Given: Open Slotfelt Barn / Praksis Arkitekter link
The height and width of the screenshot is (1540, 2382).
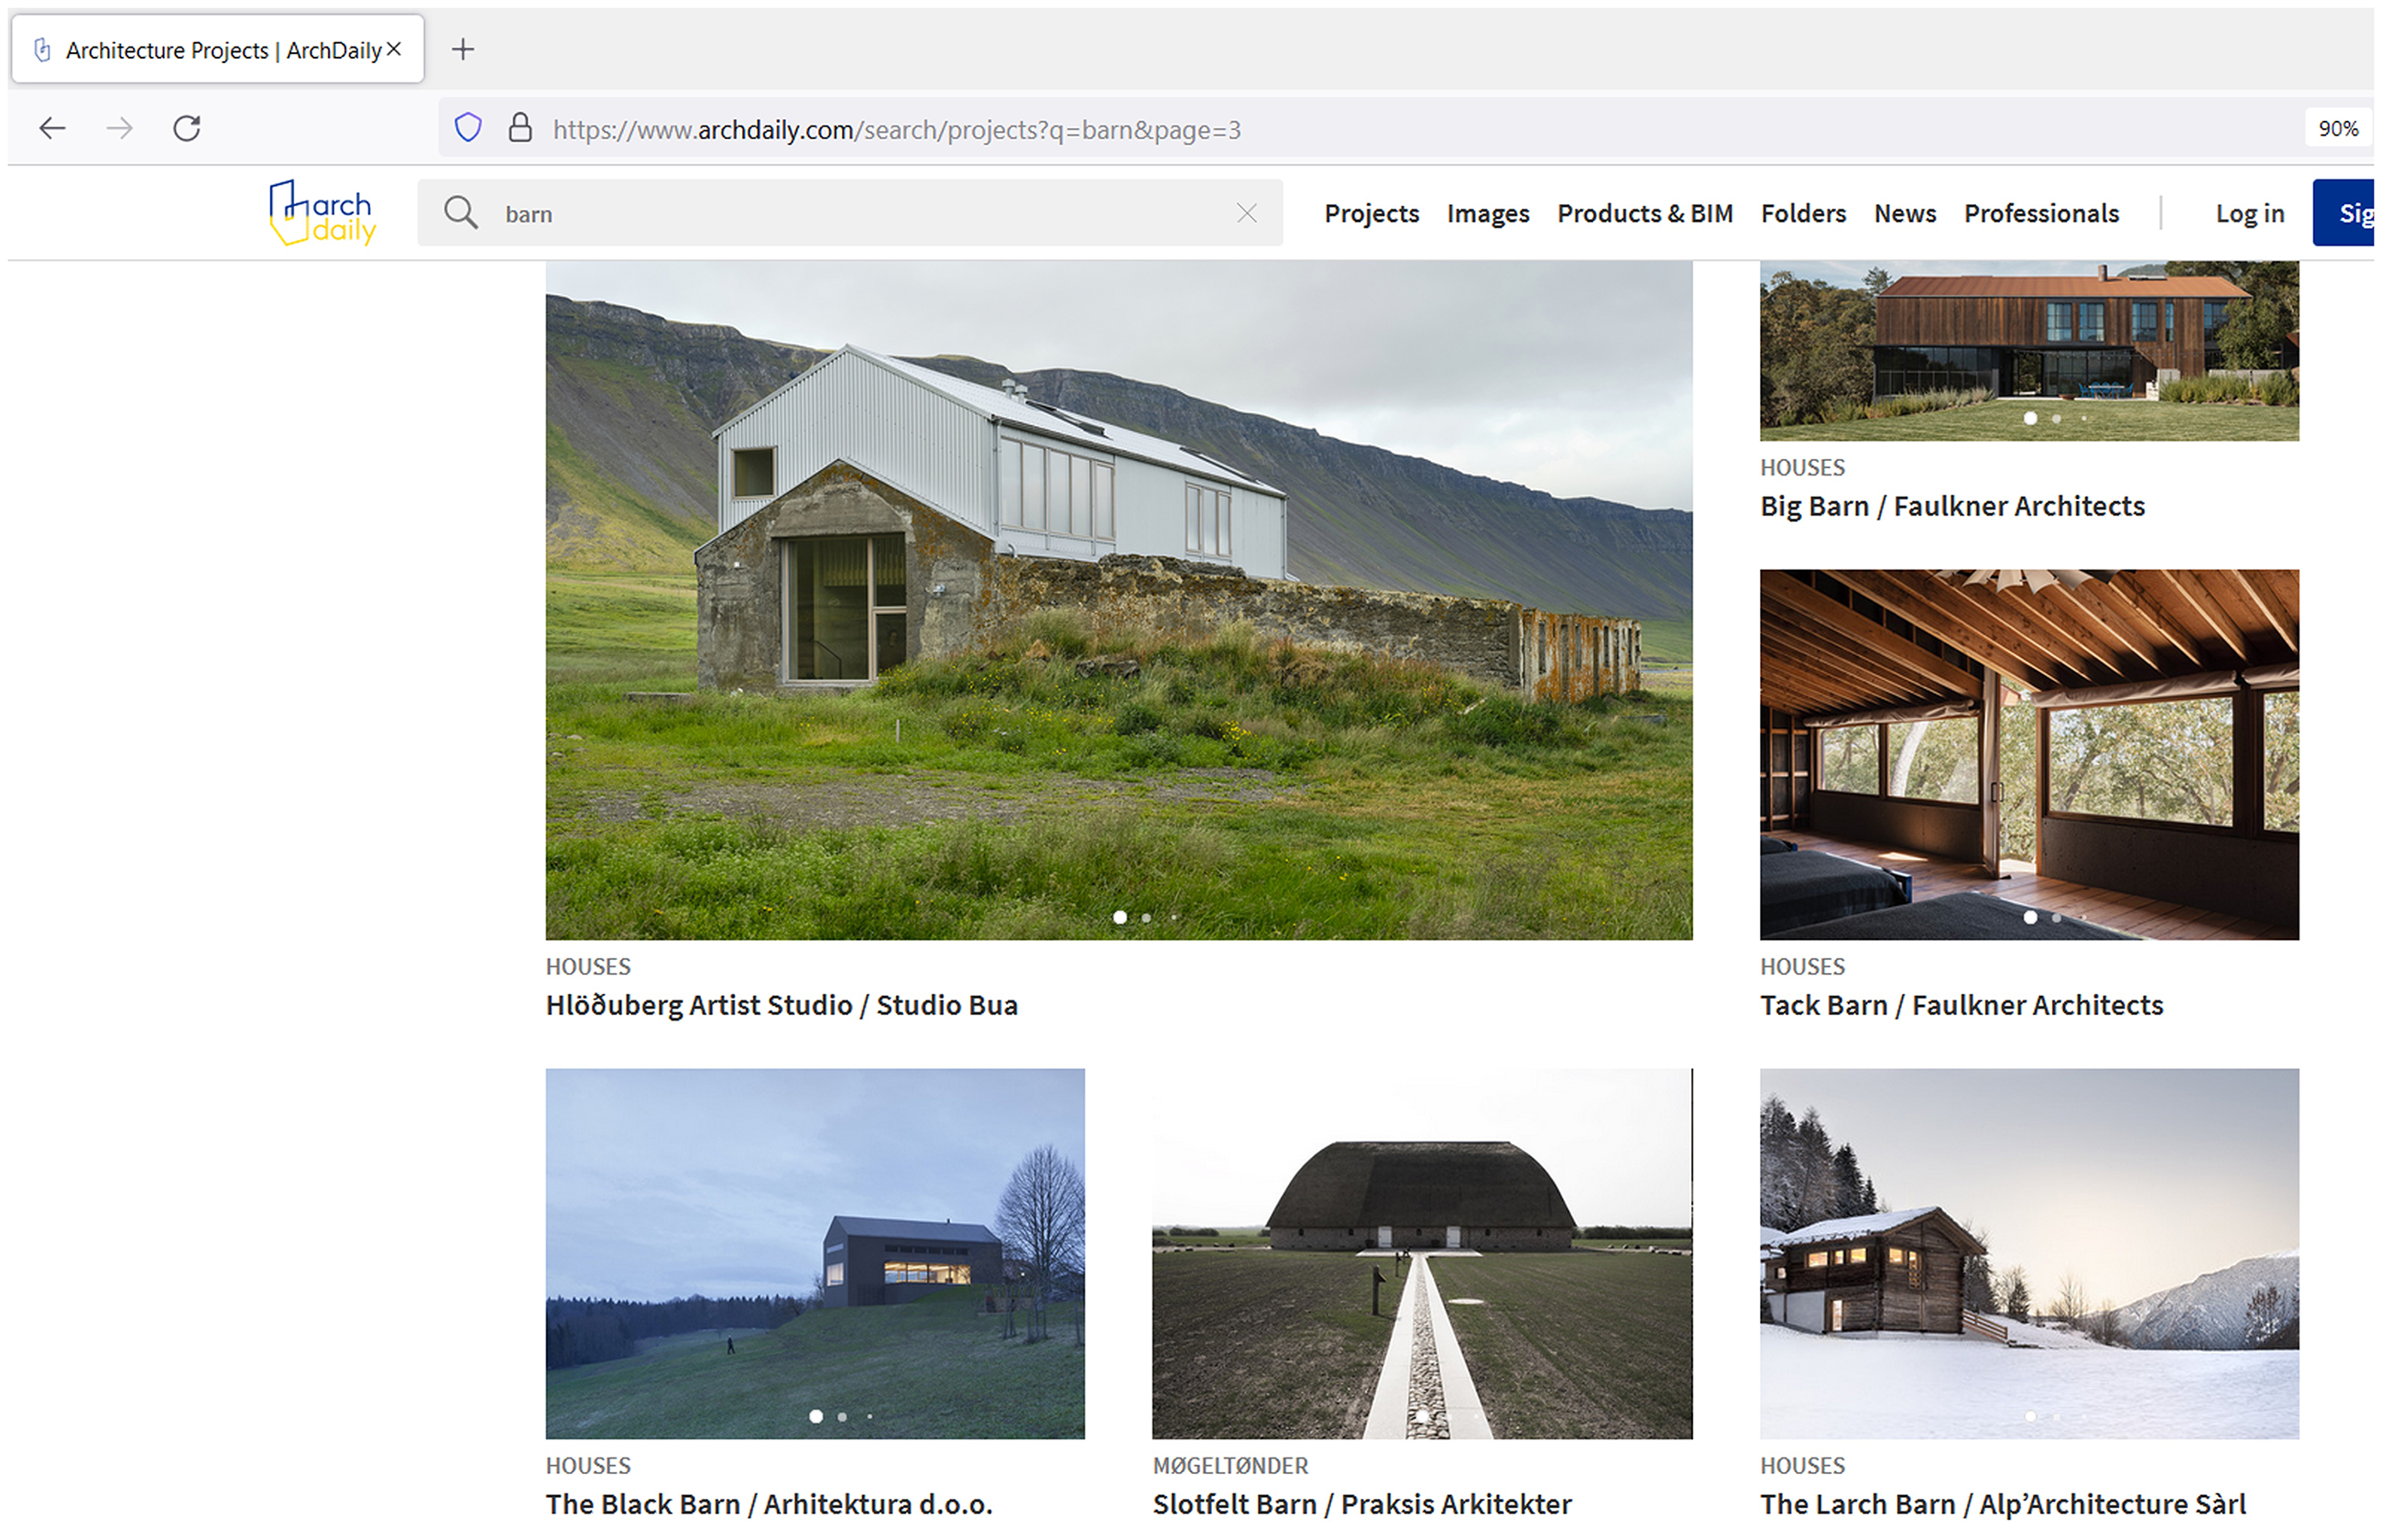Looking at the screenshot, I should coord(1361,1504).
